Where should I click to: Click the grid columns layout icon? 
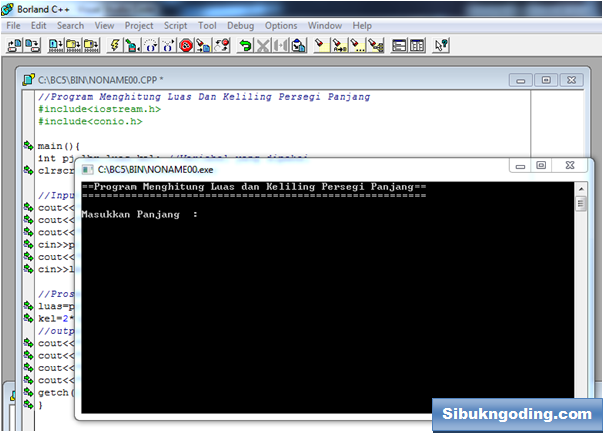[417, 45]
